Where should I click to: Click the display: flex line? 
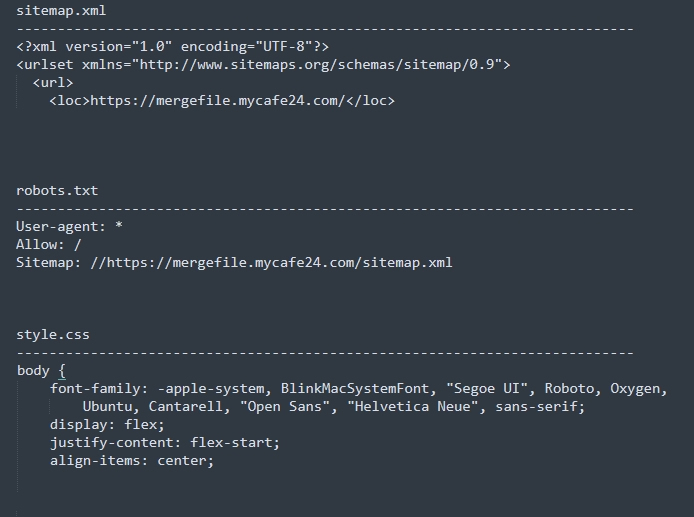[x=107, y=425]
